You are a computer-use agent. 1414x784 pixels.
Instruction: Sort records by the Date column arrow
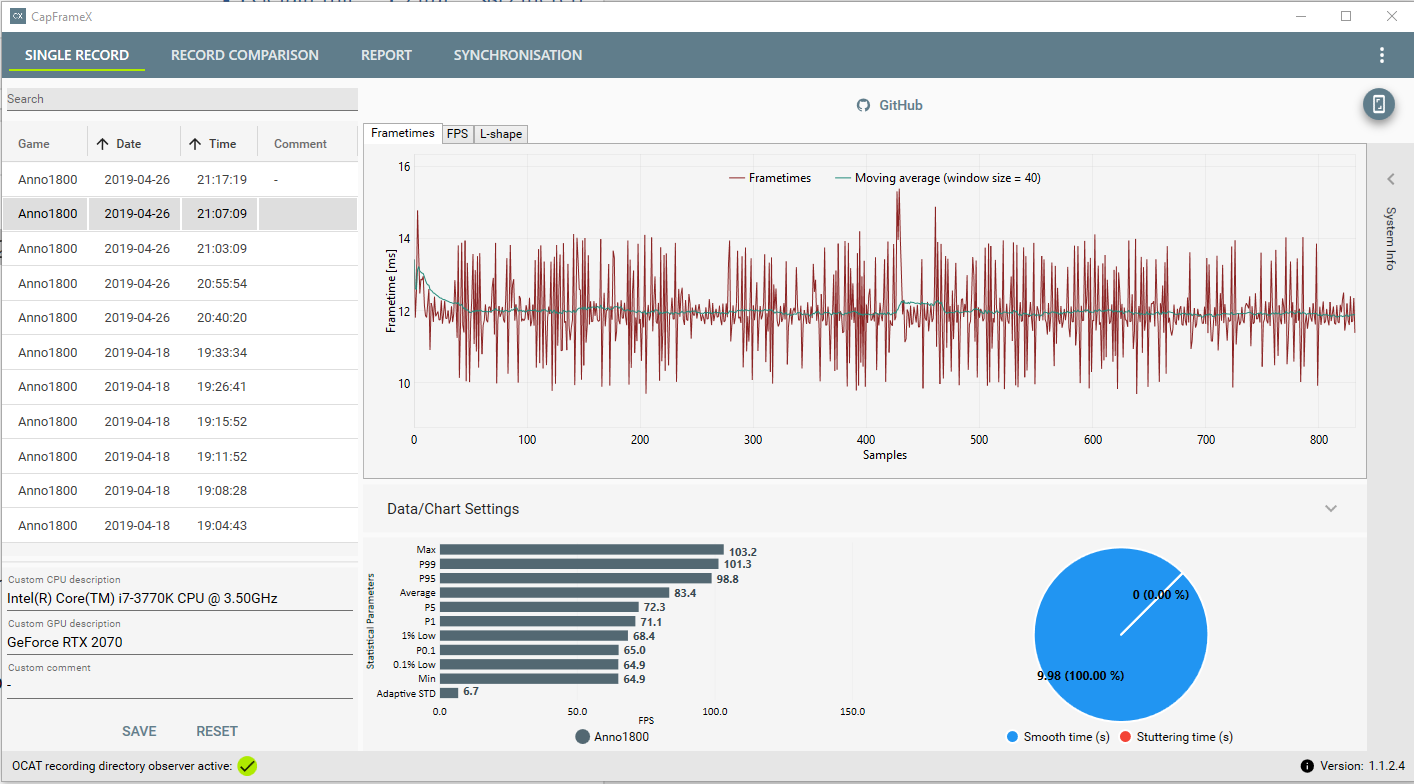coord(102,144)
